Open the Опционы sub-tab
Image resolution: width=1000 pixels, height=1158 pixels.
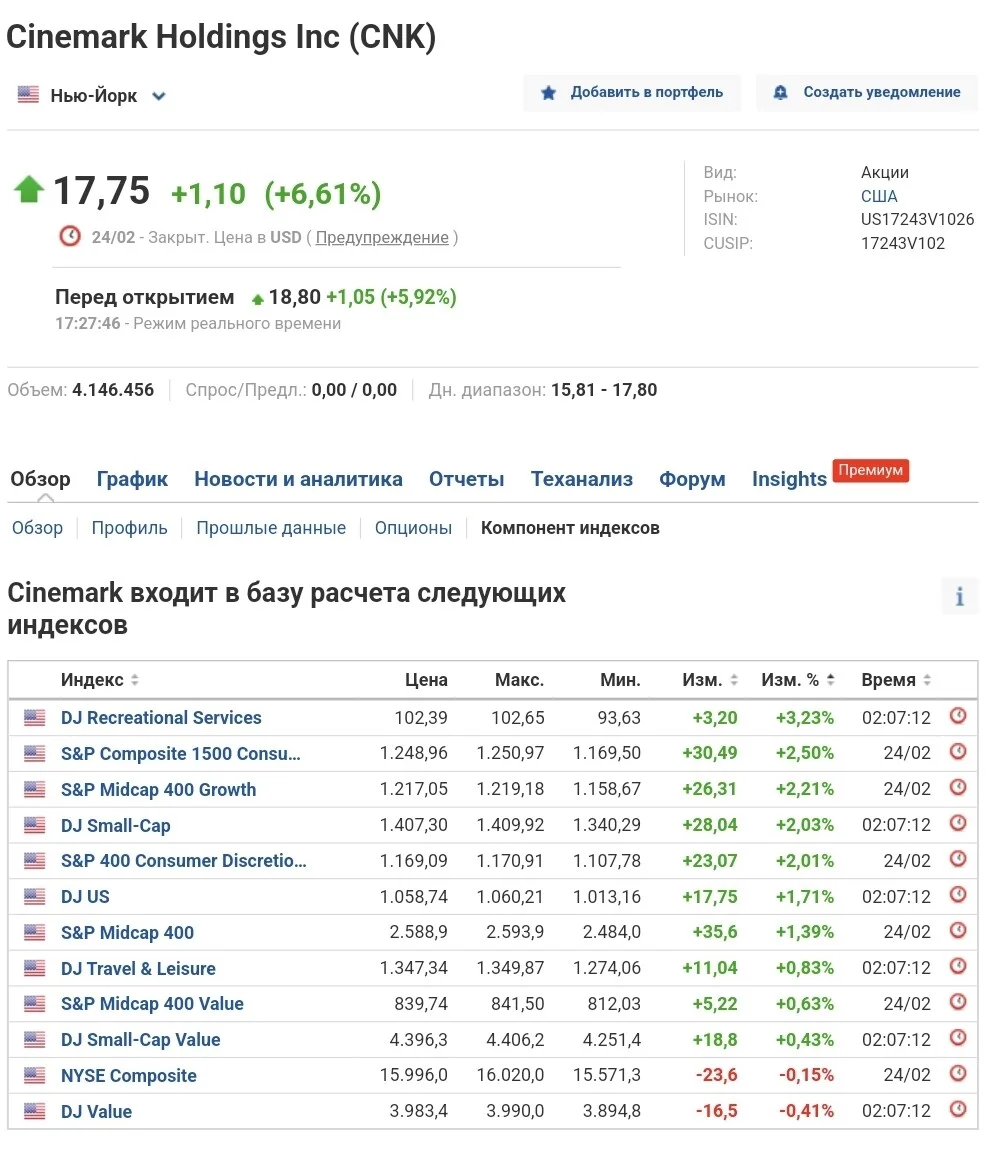click(414, 528)
